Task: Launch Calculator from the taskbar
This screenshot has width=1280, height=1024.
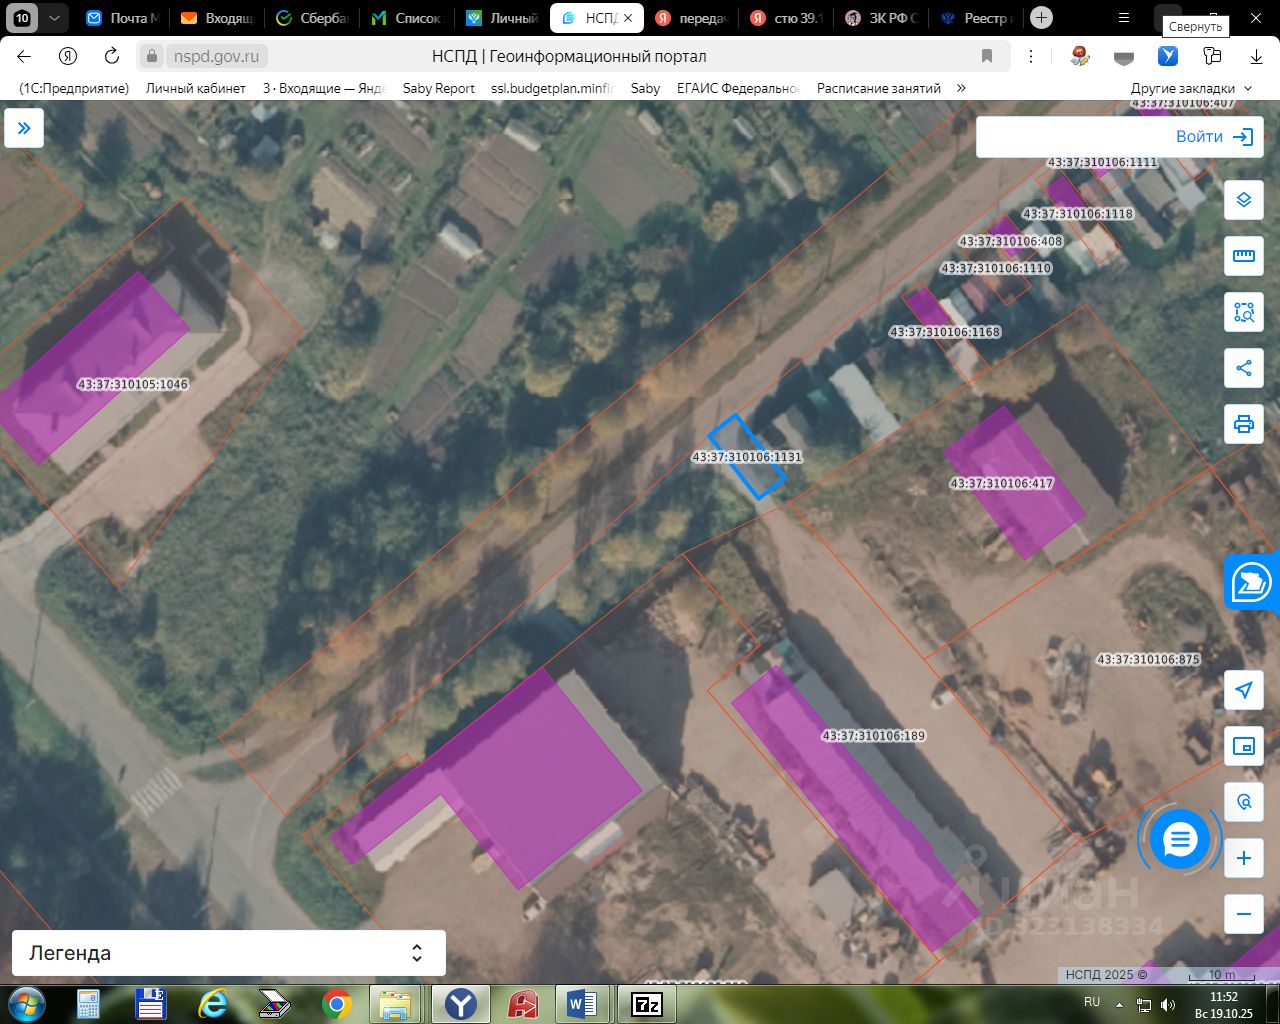Action: [89, 1003]
